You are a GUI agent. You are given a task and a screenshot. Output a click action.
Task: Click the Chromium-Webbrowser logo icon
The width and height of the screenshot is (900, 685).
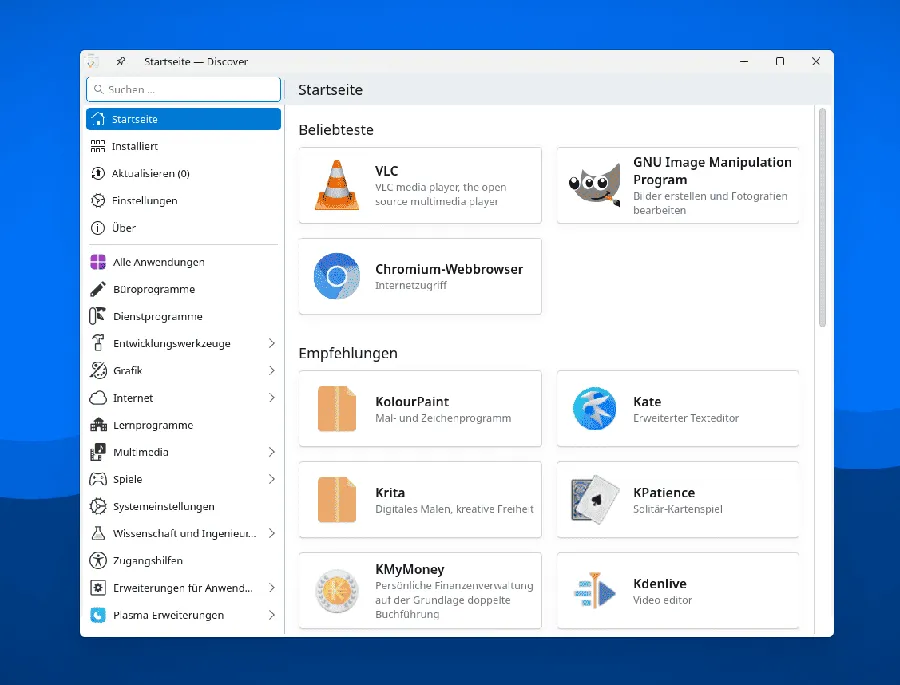click(337, 276)
